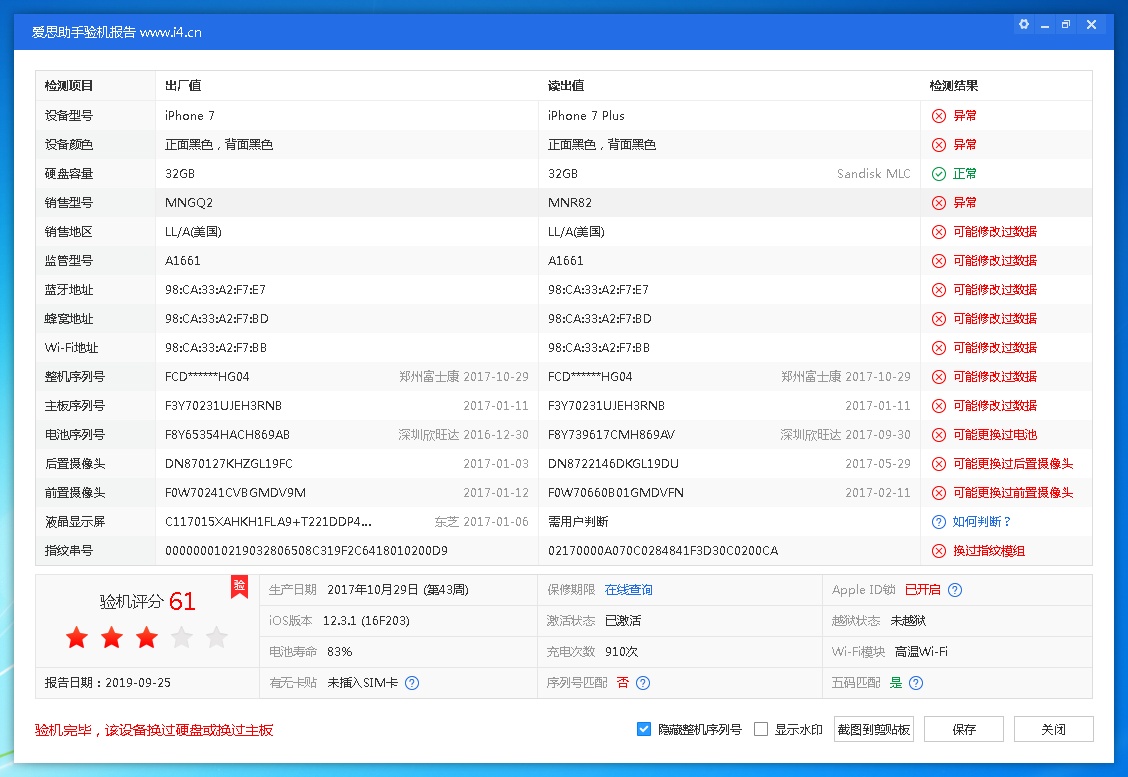
Task: Click the help icon beside 未插入SIM卡
Action: pyautogui.click(x=411, y=683)
